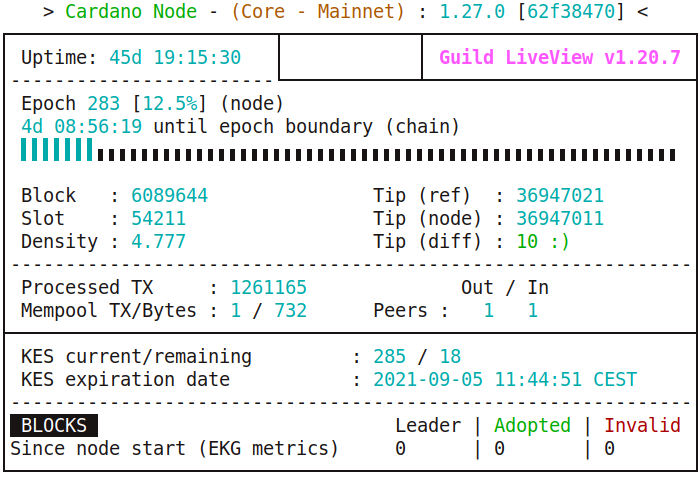This screenshot has width=699, height=478.
Task: Click the Out / In header
Action: pyautogui.click(x=505, y=288)
